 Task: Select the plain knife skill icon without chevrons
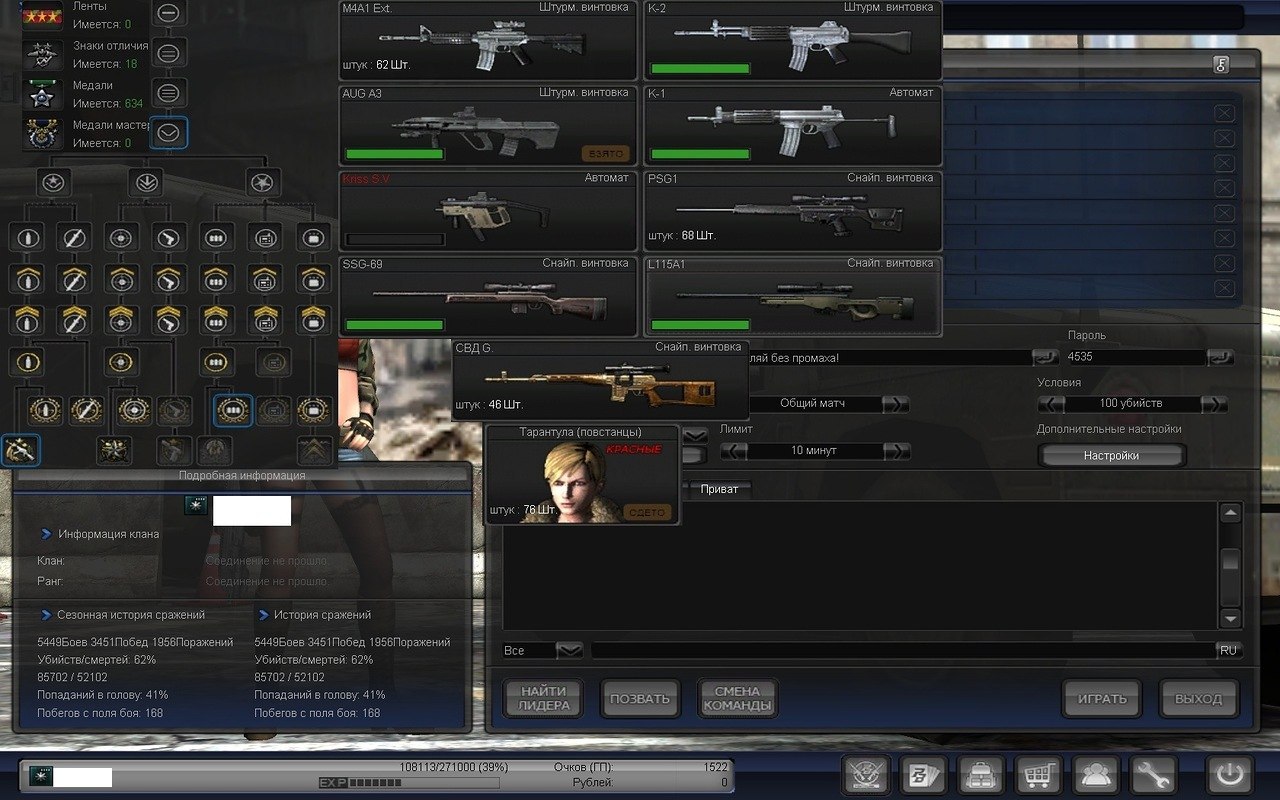point(73,238)
